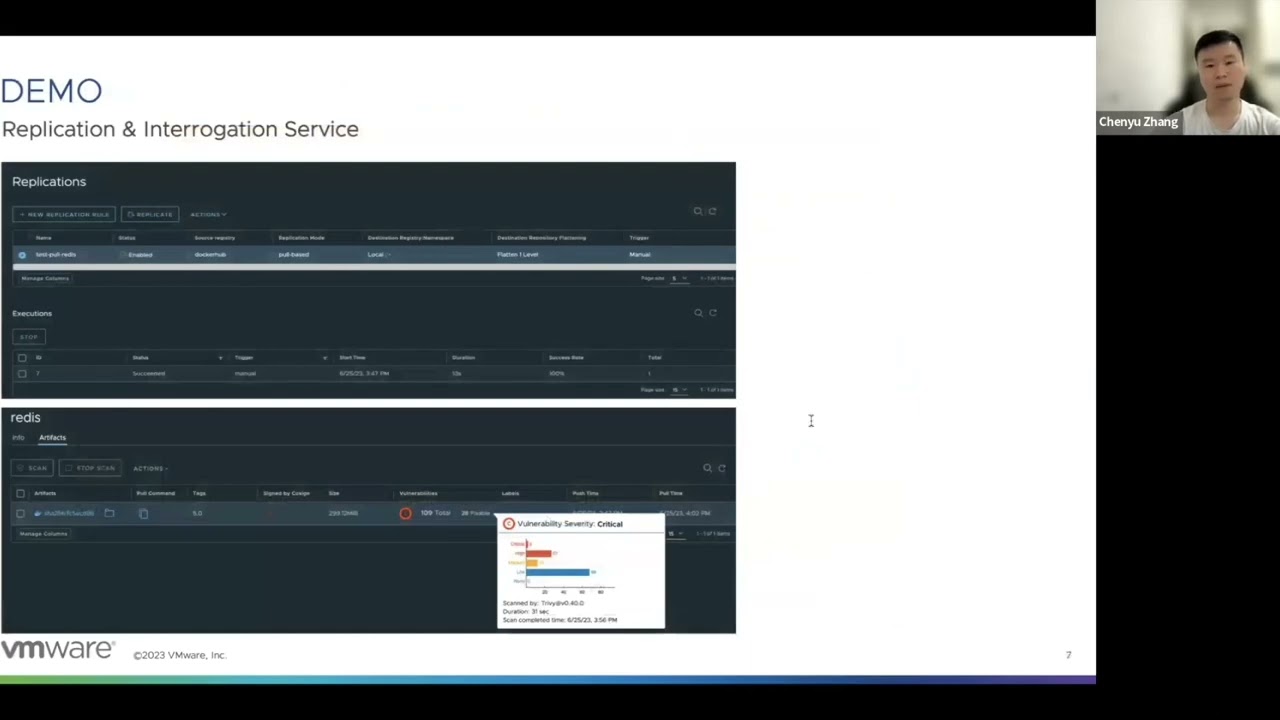
Task: Click Chenyu Zhang's webcam video thumbnail
Action: pyautogui.click(x=1188, y=67)
